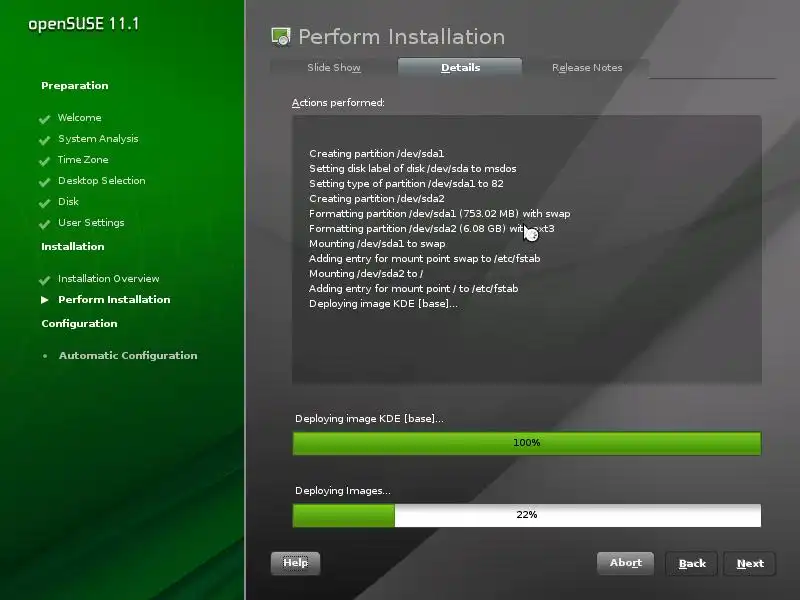Go Back to previous step
This screenshot has height=600, width=800.
[x=692, y=563]
